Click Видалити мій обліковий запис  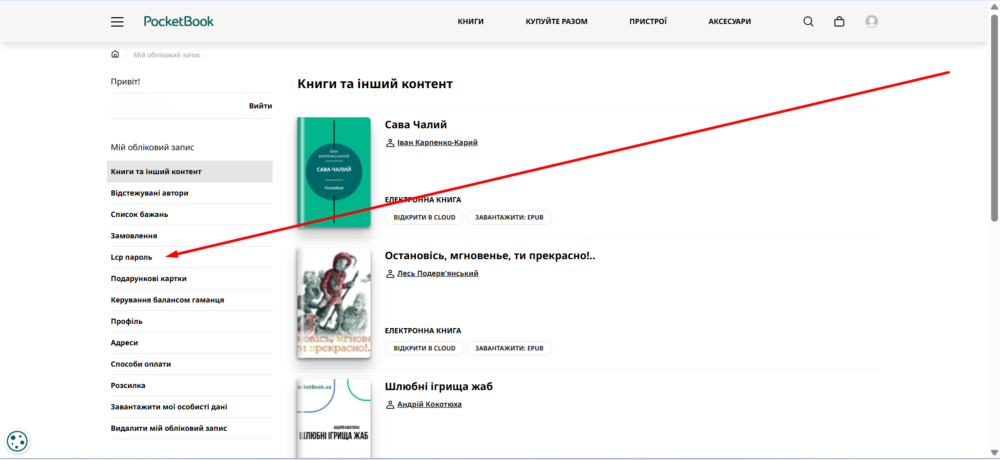(x=190, y=428)
